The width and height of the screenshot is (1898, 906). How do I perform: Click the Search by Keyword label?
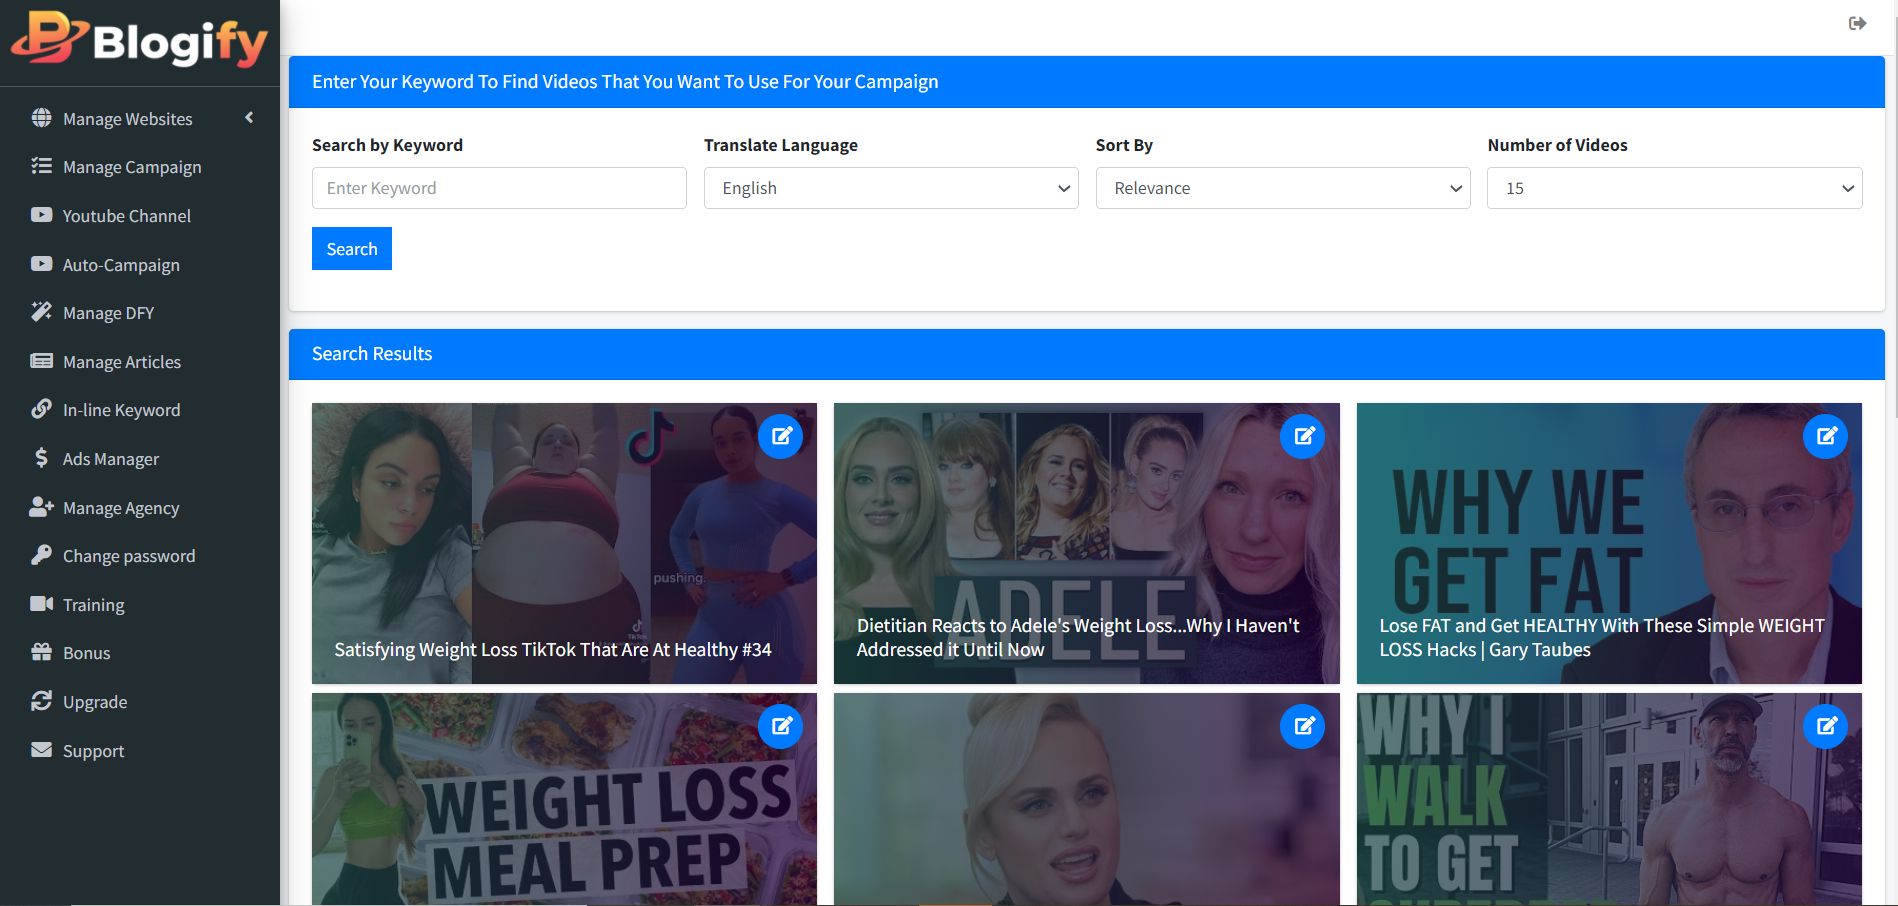click(387, 145)
